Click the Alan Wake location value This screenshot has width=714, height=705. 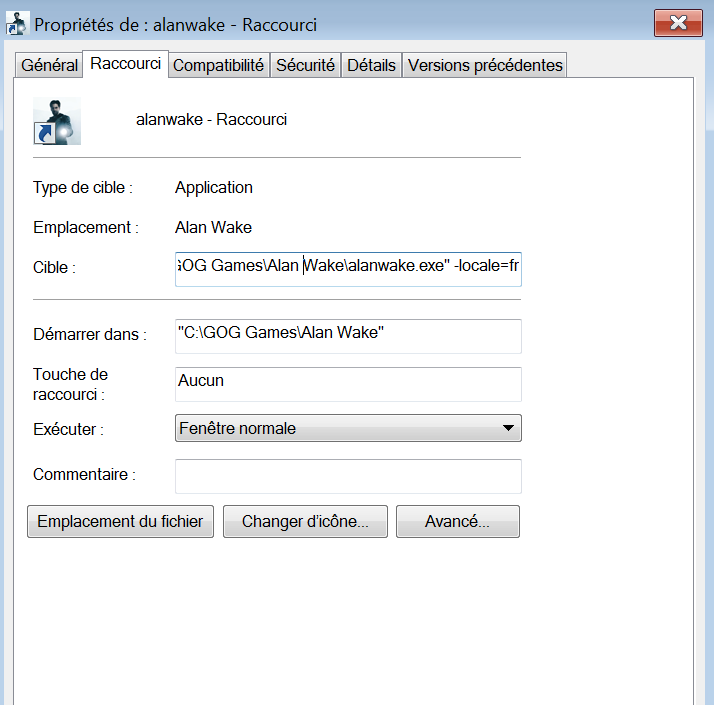click(x=213, y=227)
